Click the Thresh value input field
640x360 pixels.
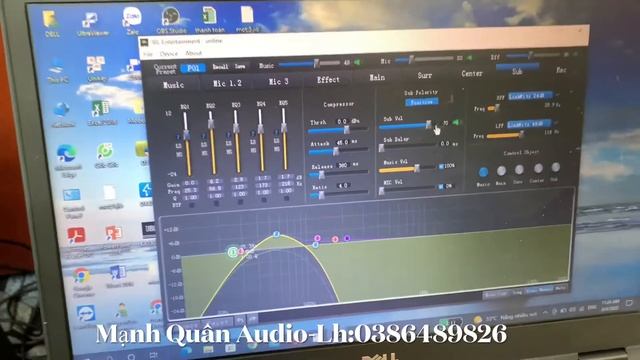(342, 121)
